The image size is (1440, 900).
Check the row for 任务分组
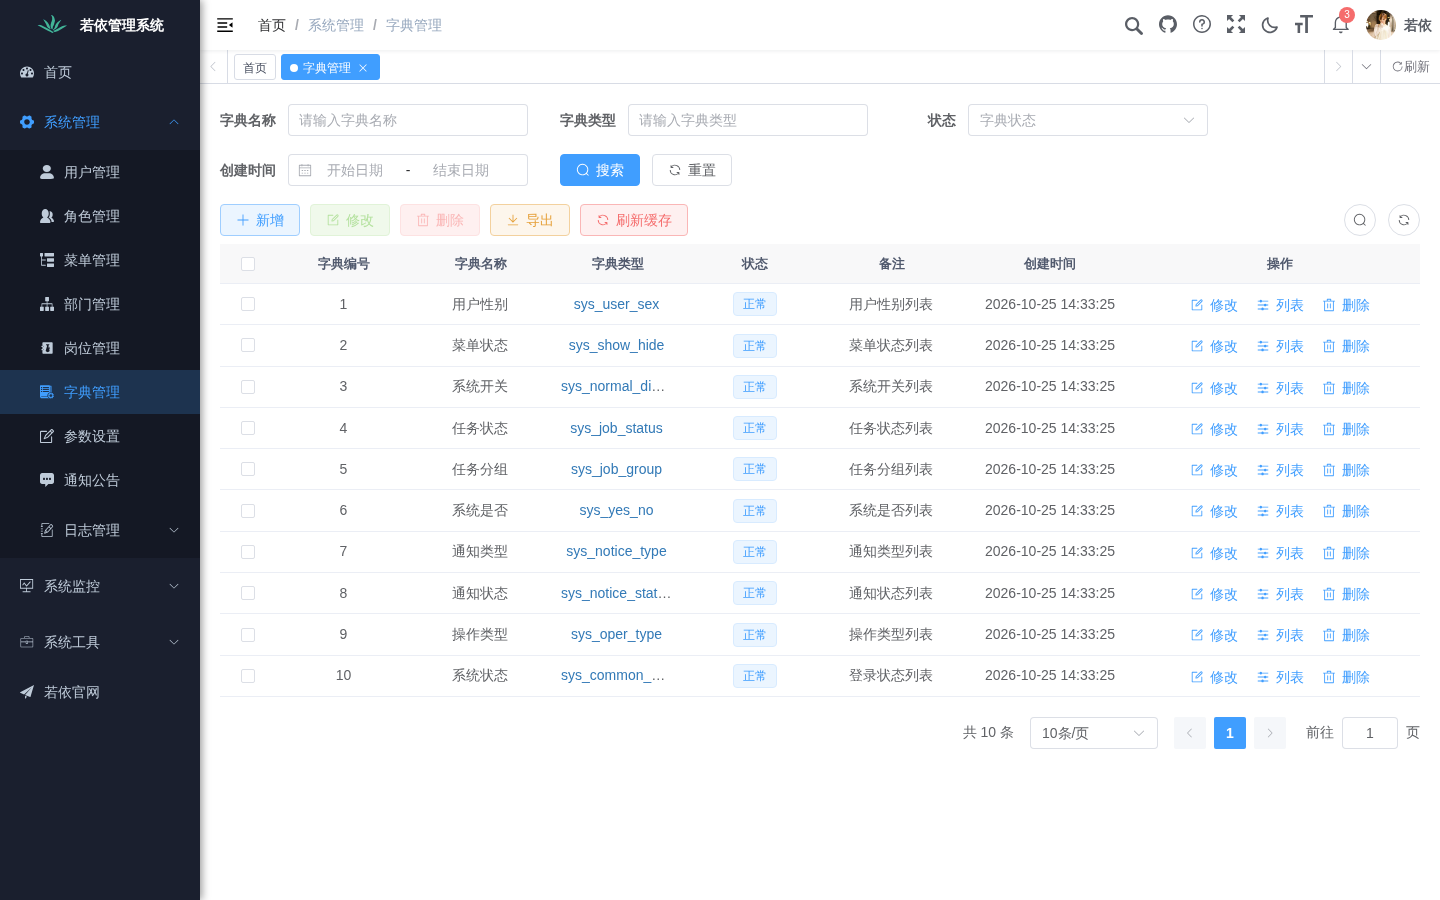point(248,469)
